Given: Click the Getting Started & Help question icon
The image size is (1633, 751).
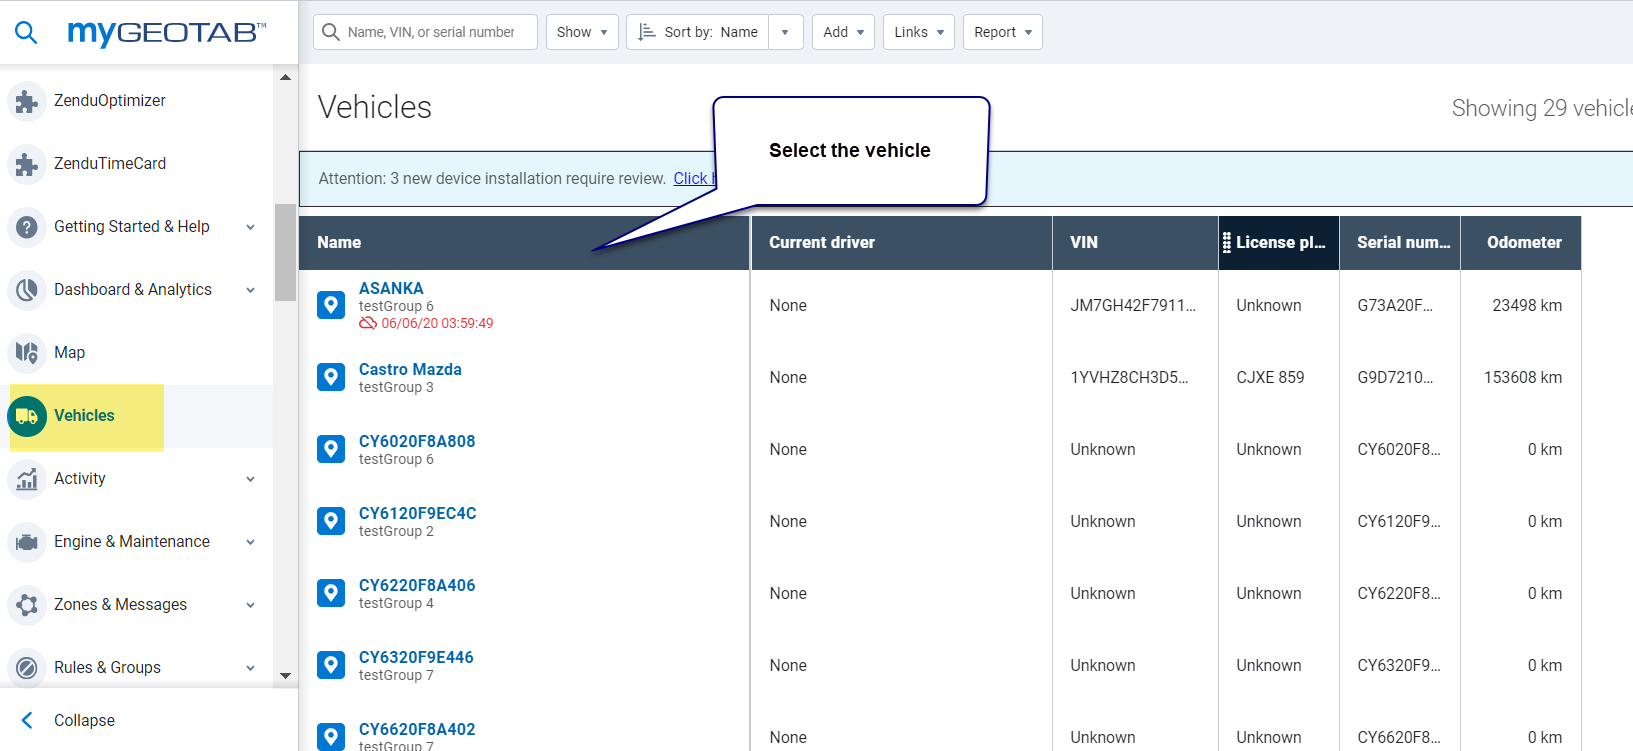Looking at the screenshot, I should pos(27,227).
